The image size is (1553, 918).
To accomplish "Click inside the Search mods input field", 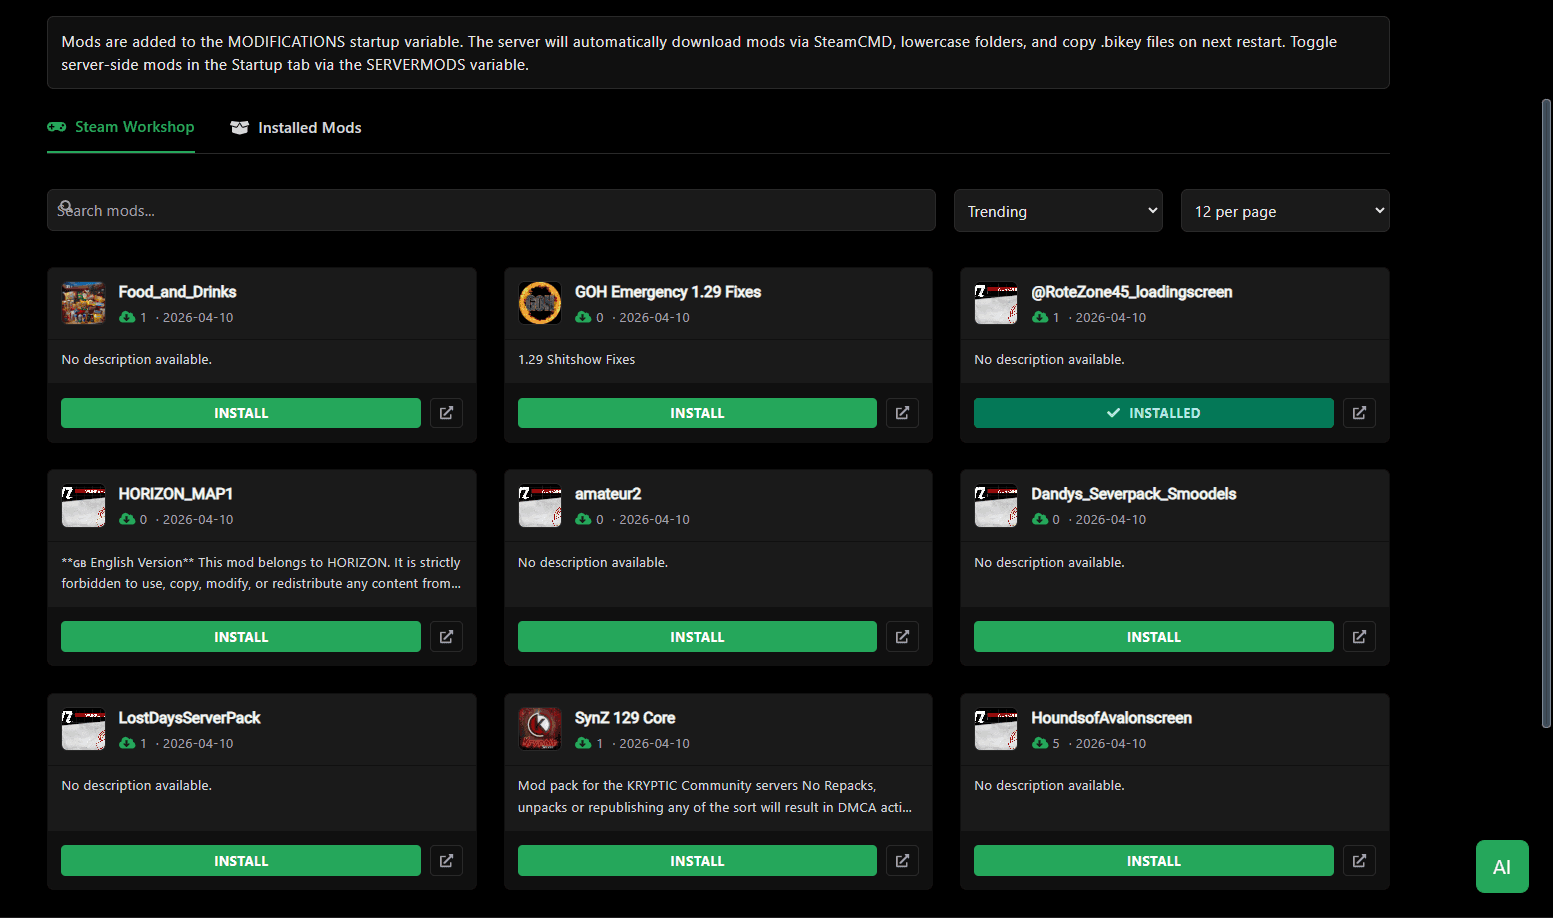I will pyautogui.click(x=491, y=210).
